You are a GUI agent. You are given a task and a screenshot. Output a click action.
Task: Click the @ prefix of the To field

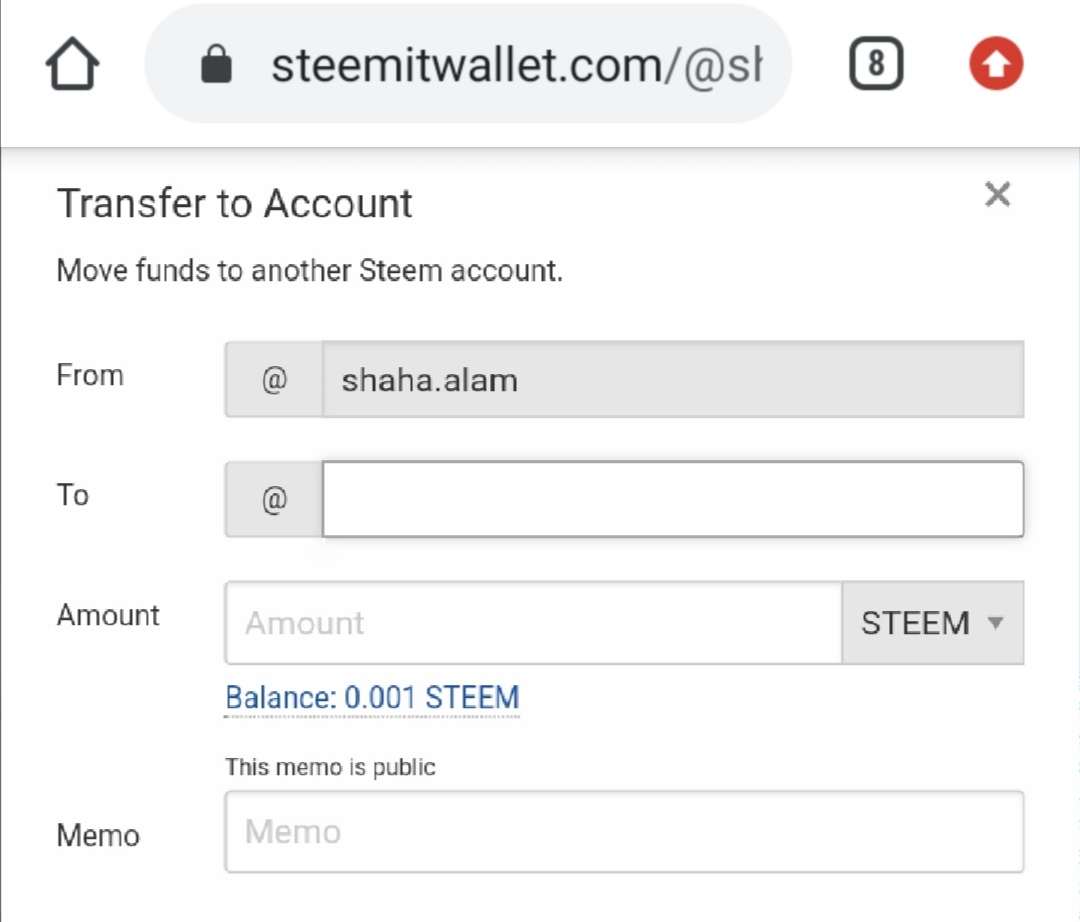click(x=274, y=499)
